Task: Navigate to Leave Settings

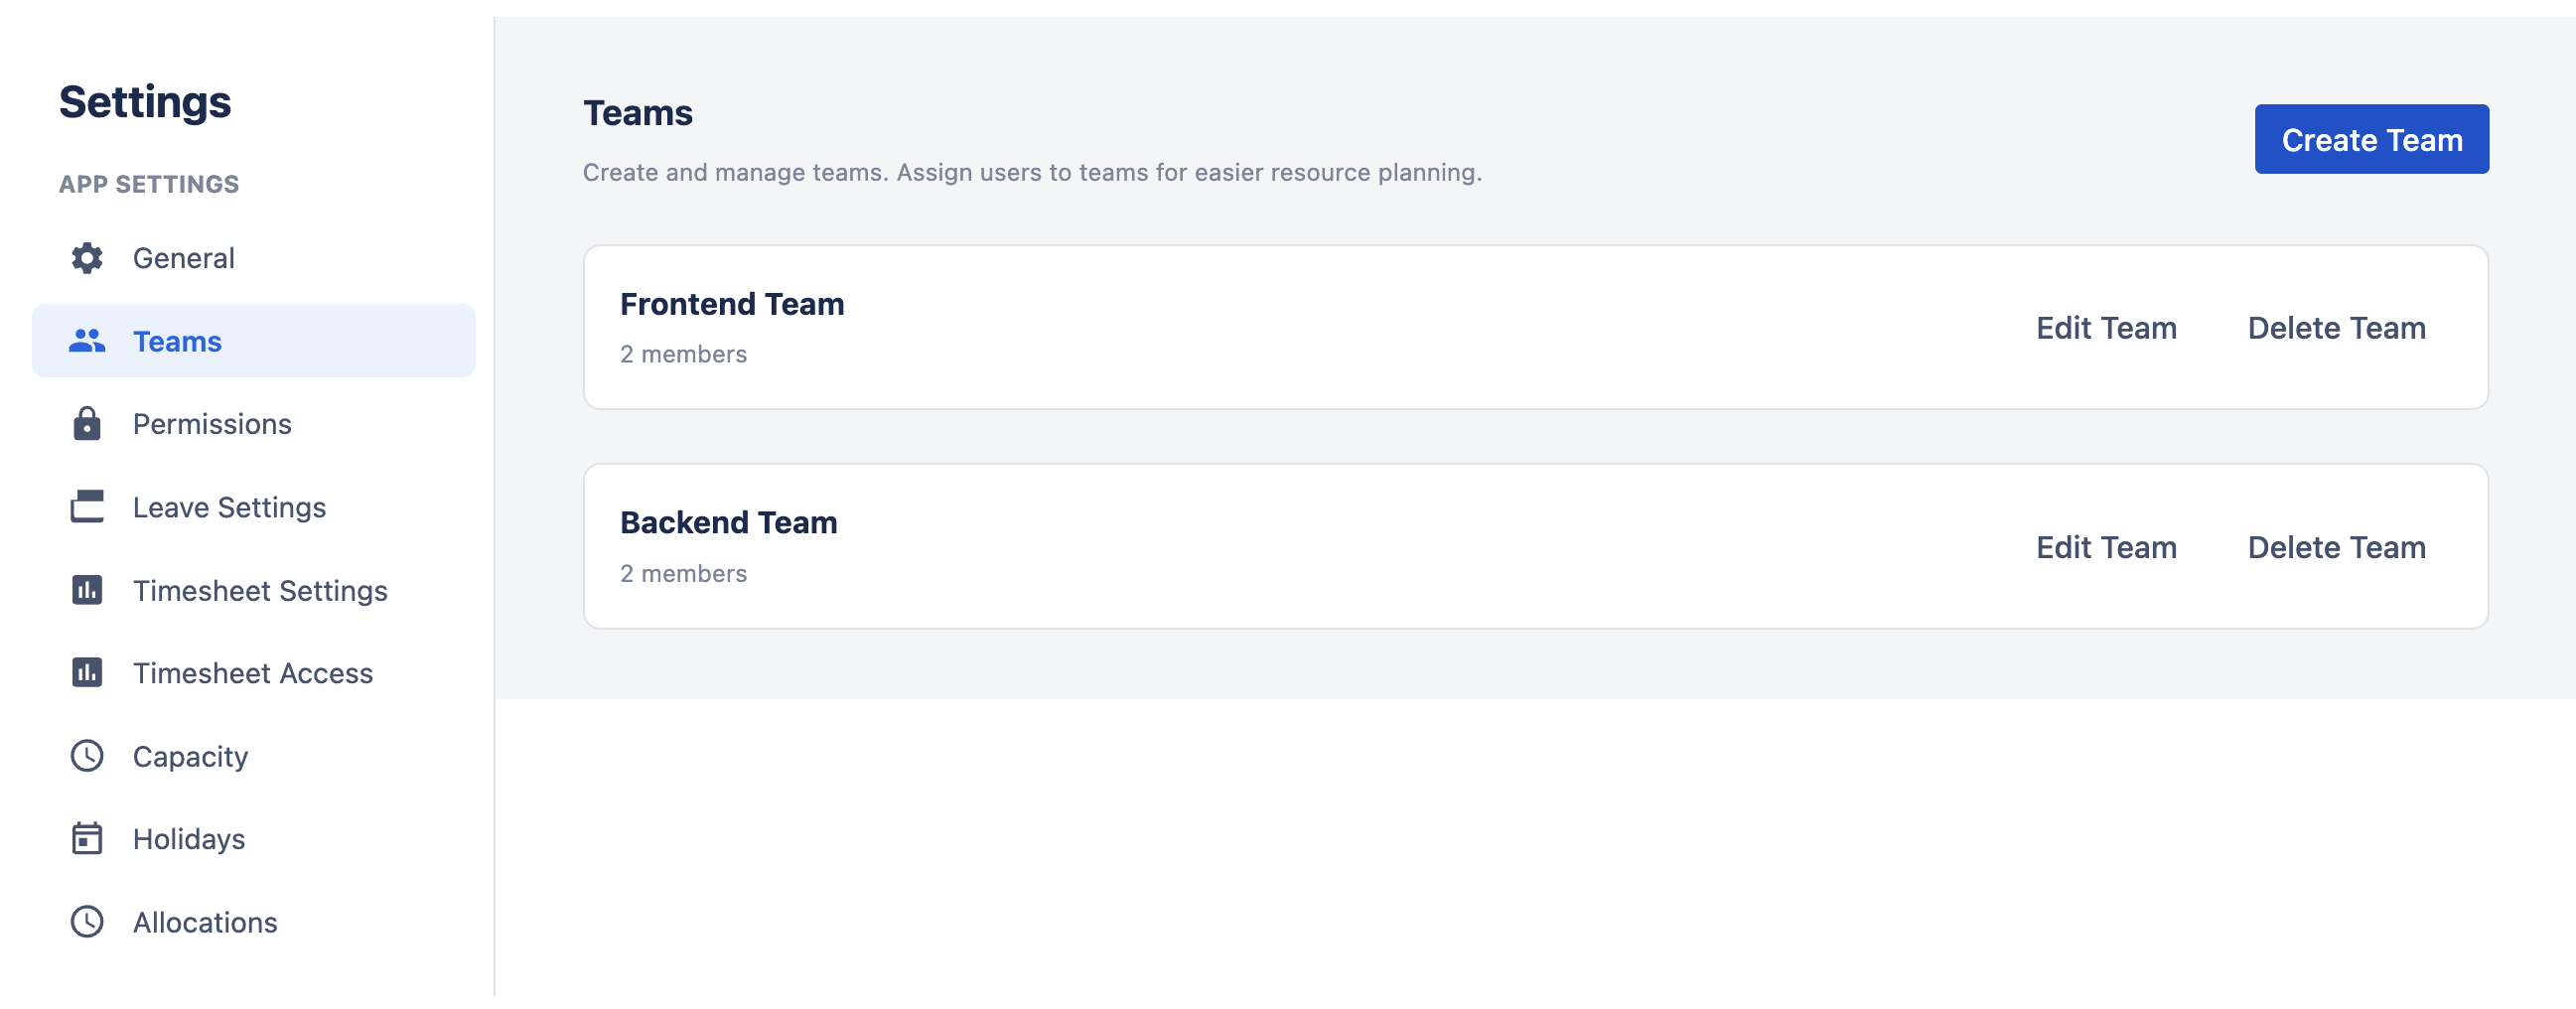Action: [x=229, y=507]
